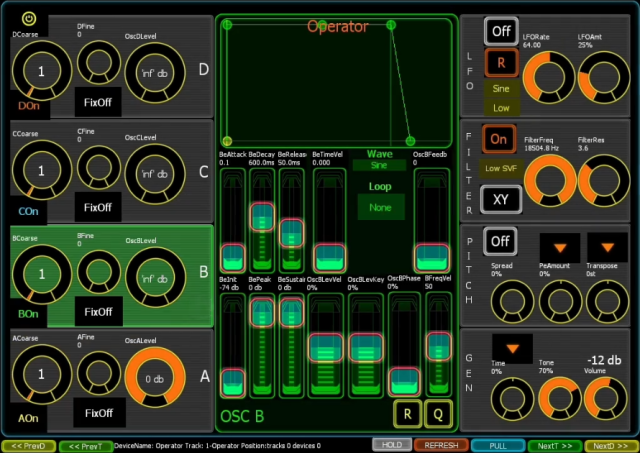This screenshot has width=640, height=453.
Task: Click the orange arrow above Time
Action: pyautogui.click(x=512, y=349)
